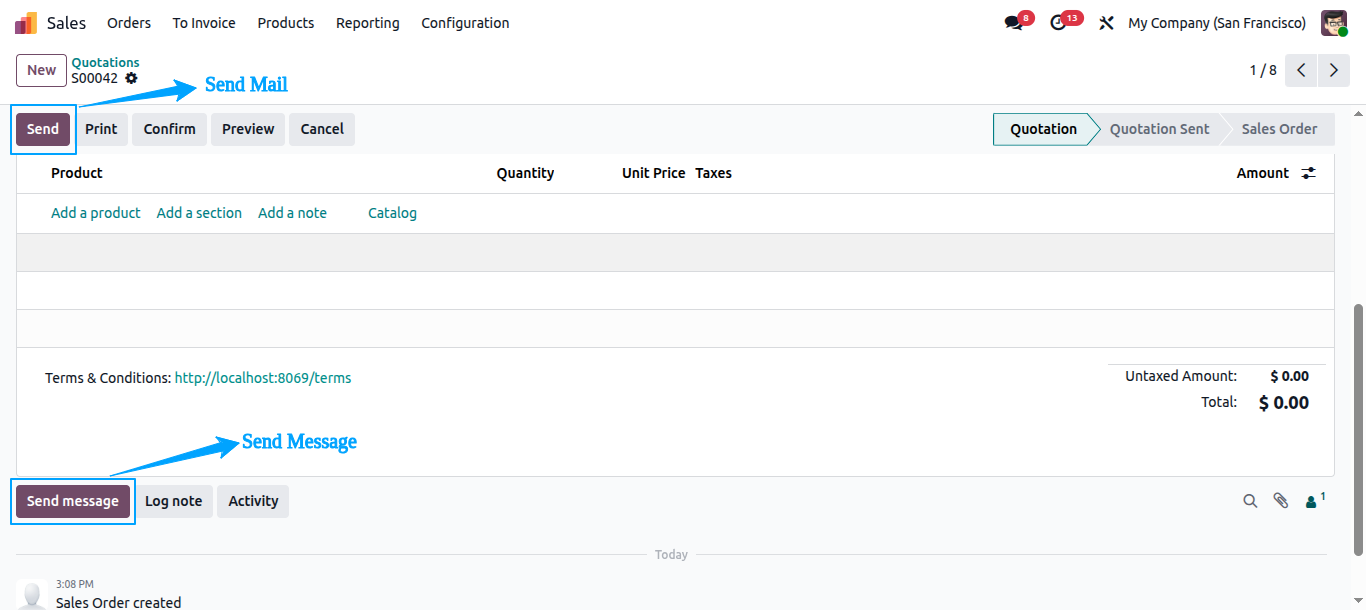Click the debug tools wrench icon

click(1106, 23)
